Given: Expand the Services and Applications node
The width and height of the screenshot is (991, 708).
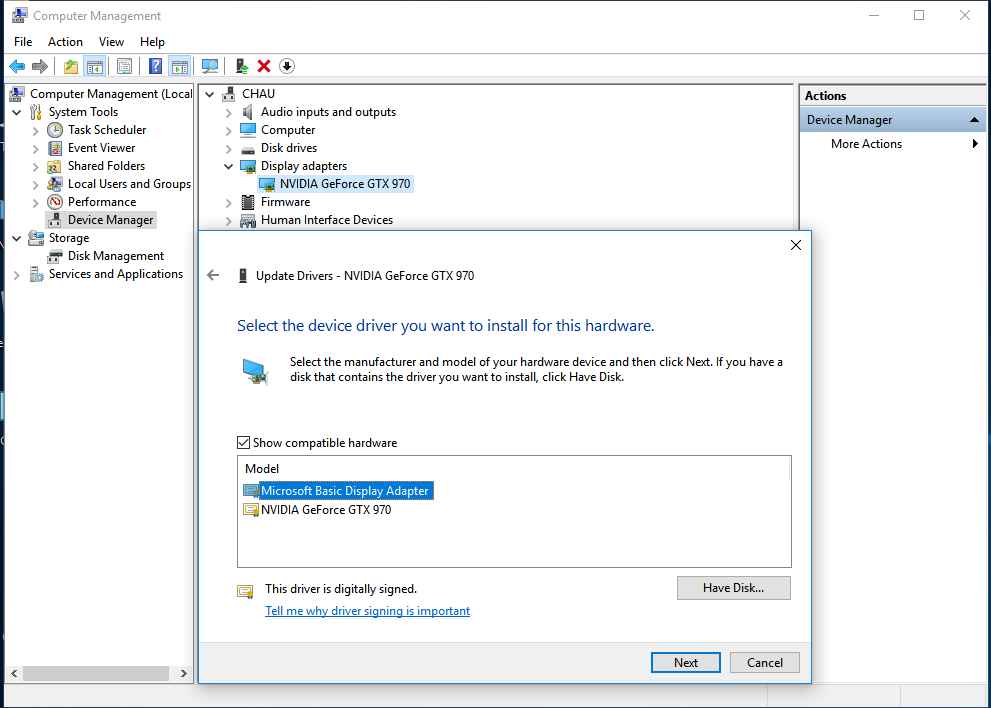Looking at the screenshot, I should [16, 274].
